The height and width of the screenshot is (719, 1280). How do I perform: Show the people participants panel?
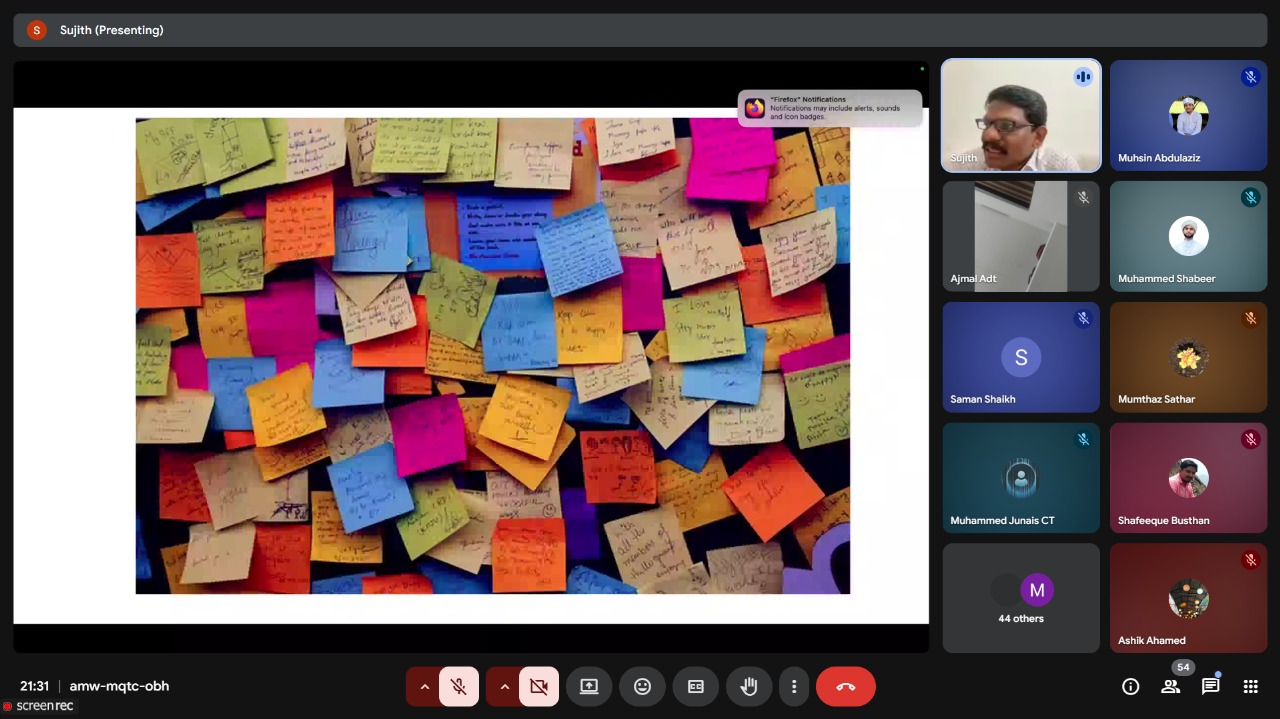pyautogui.click(x=1170, y=686)
